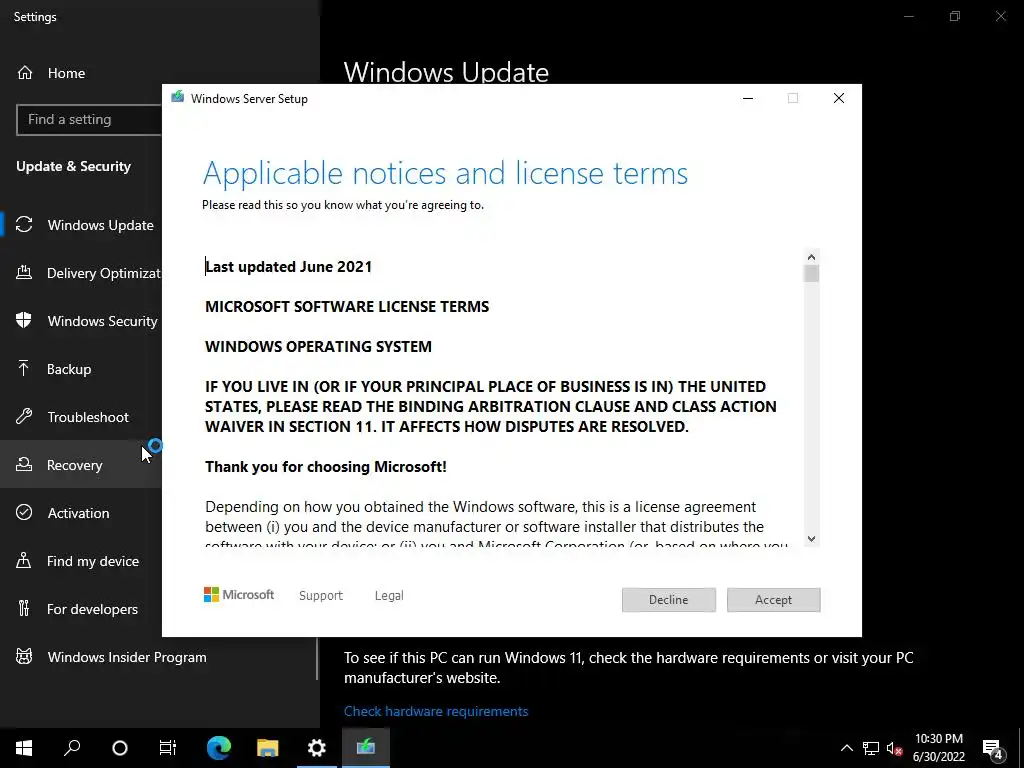Click the Troubleshoot wrench icon
Screen dimensions: 1024x768
pos(24,416)
